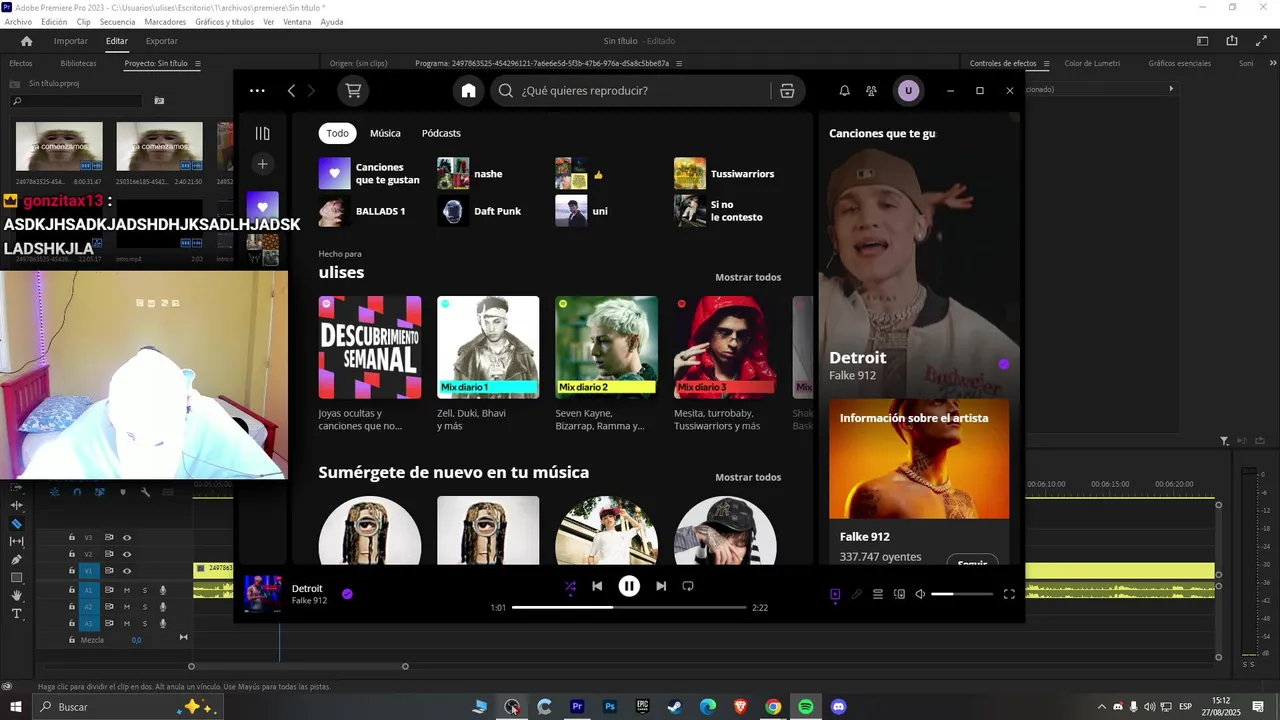This screenshot has width=1280, height=720.
Task: Go back with Spotify left arrow
Action: click(x=291, y=91)
